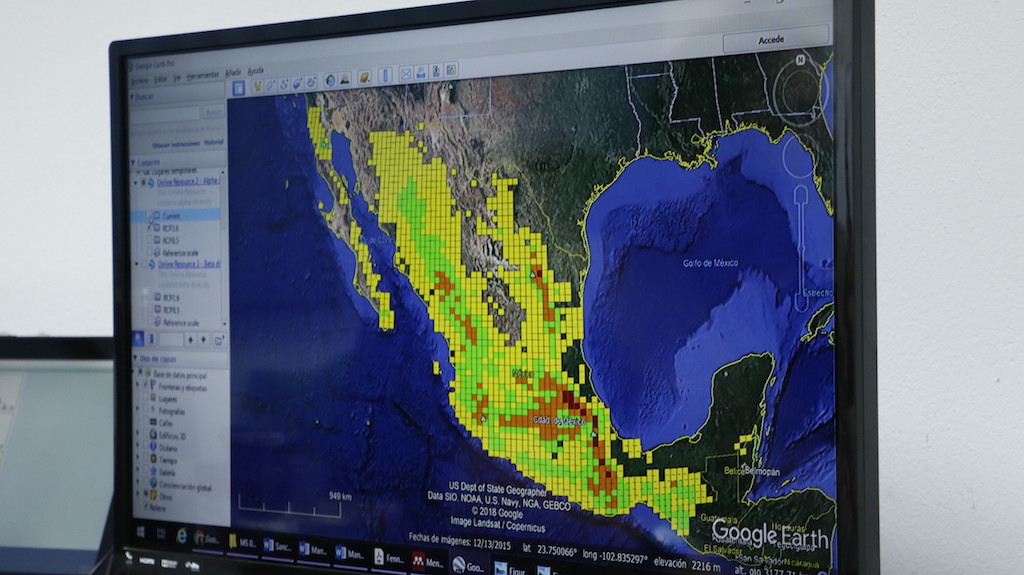The image size is (1024, 575).
Task: Open the Mendeley taskbar item
Action: pyautogui.click(x=427, y=561)
